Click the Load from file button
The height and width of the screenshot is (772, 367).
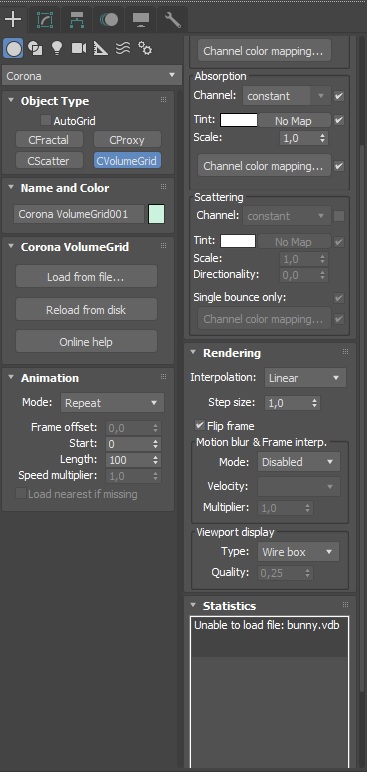pos(86,277)
